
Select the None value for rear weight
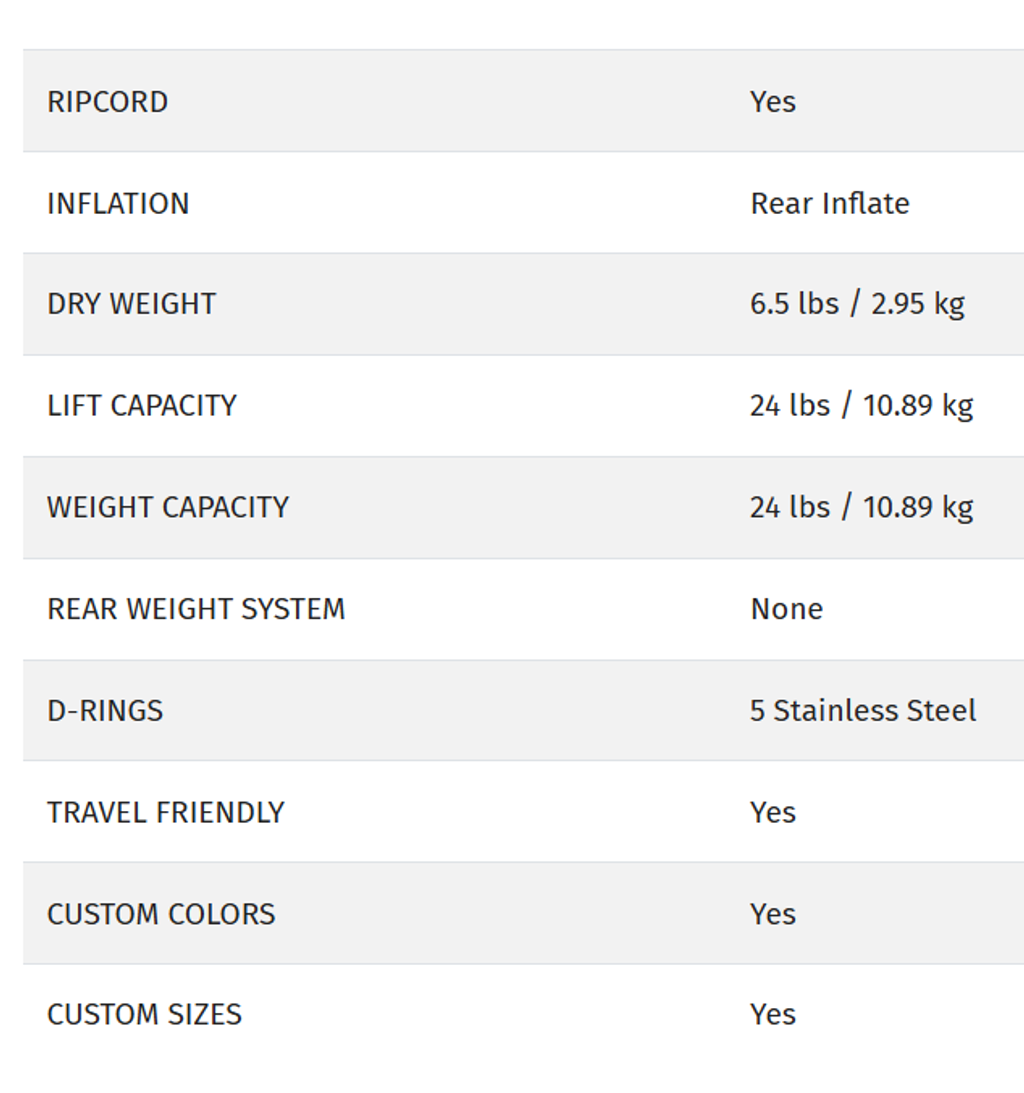[x=787, y=609]
